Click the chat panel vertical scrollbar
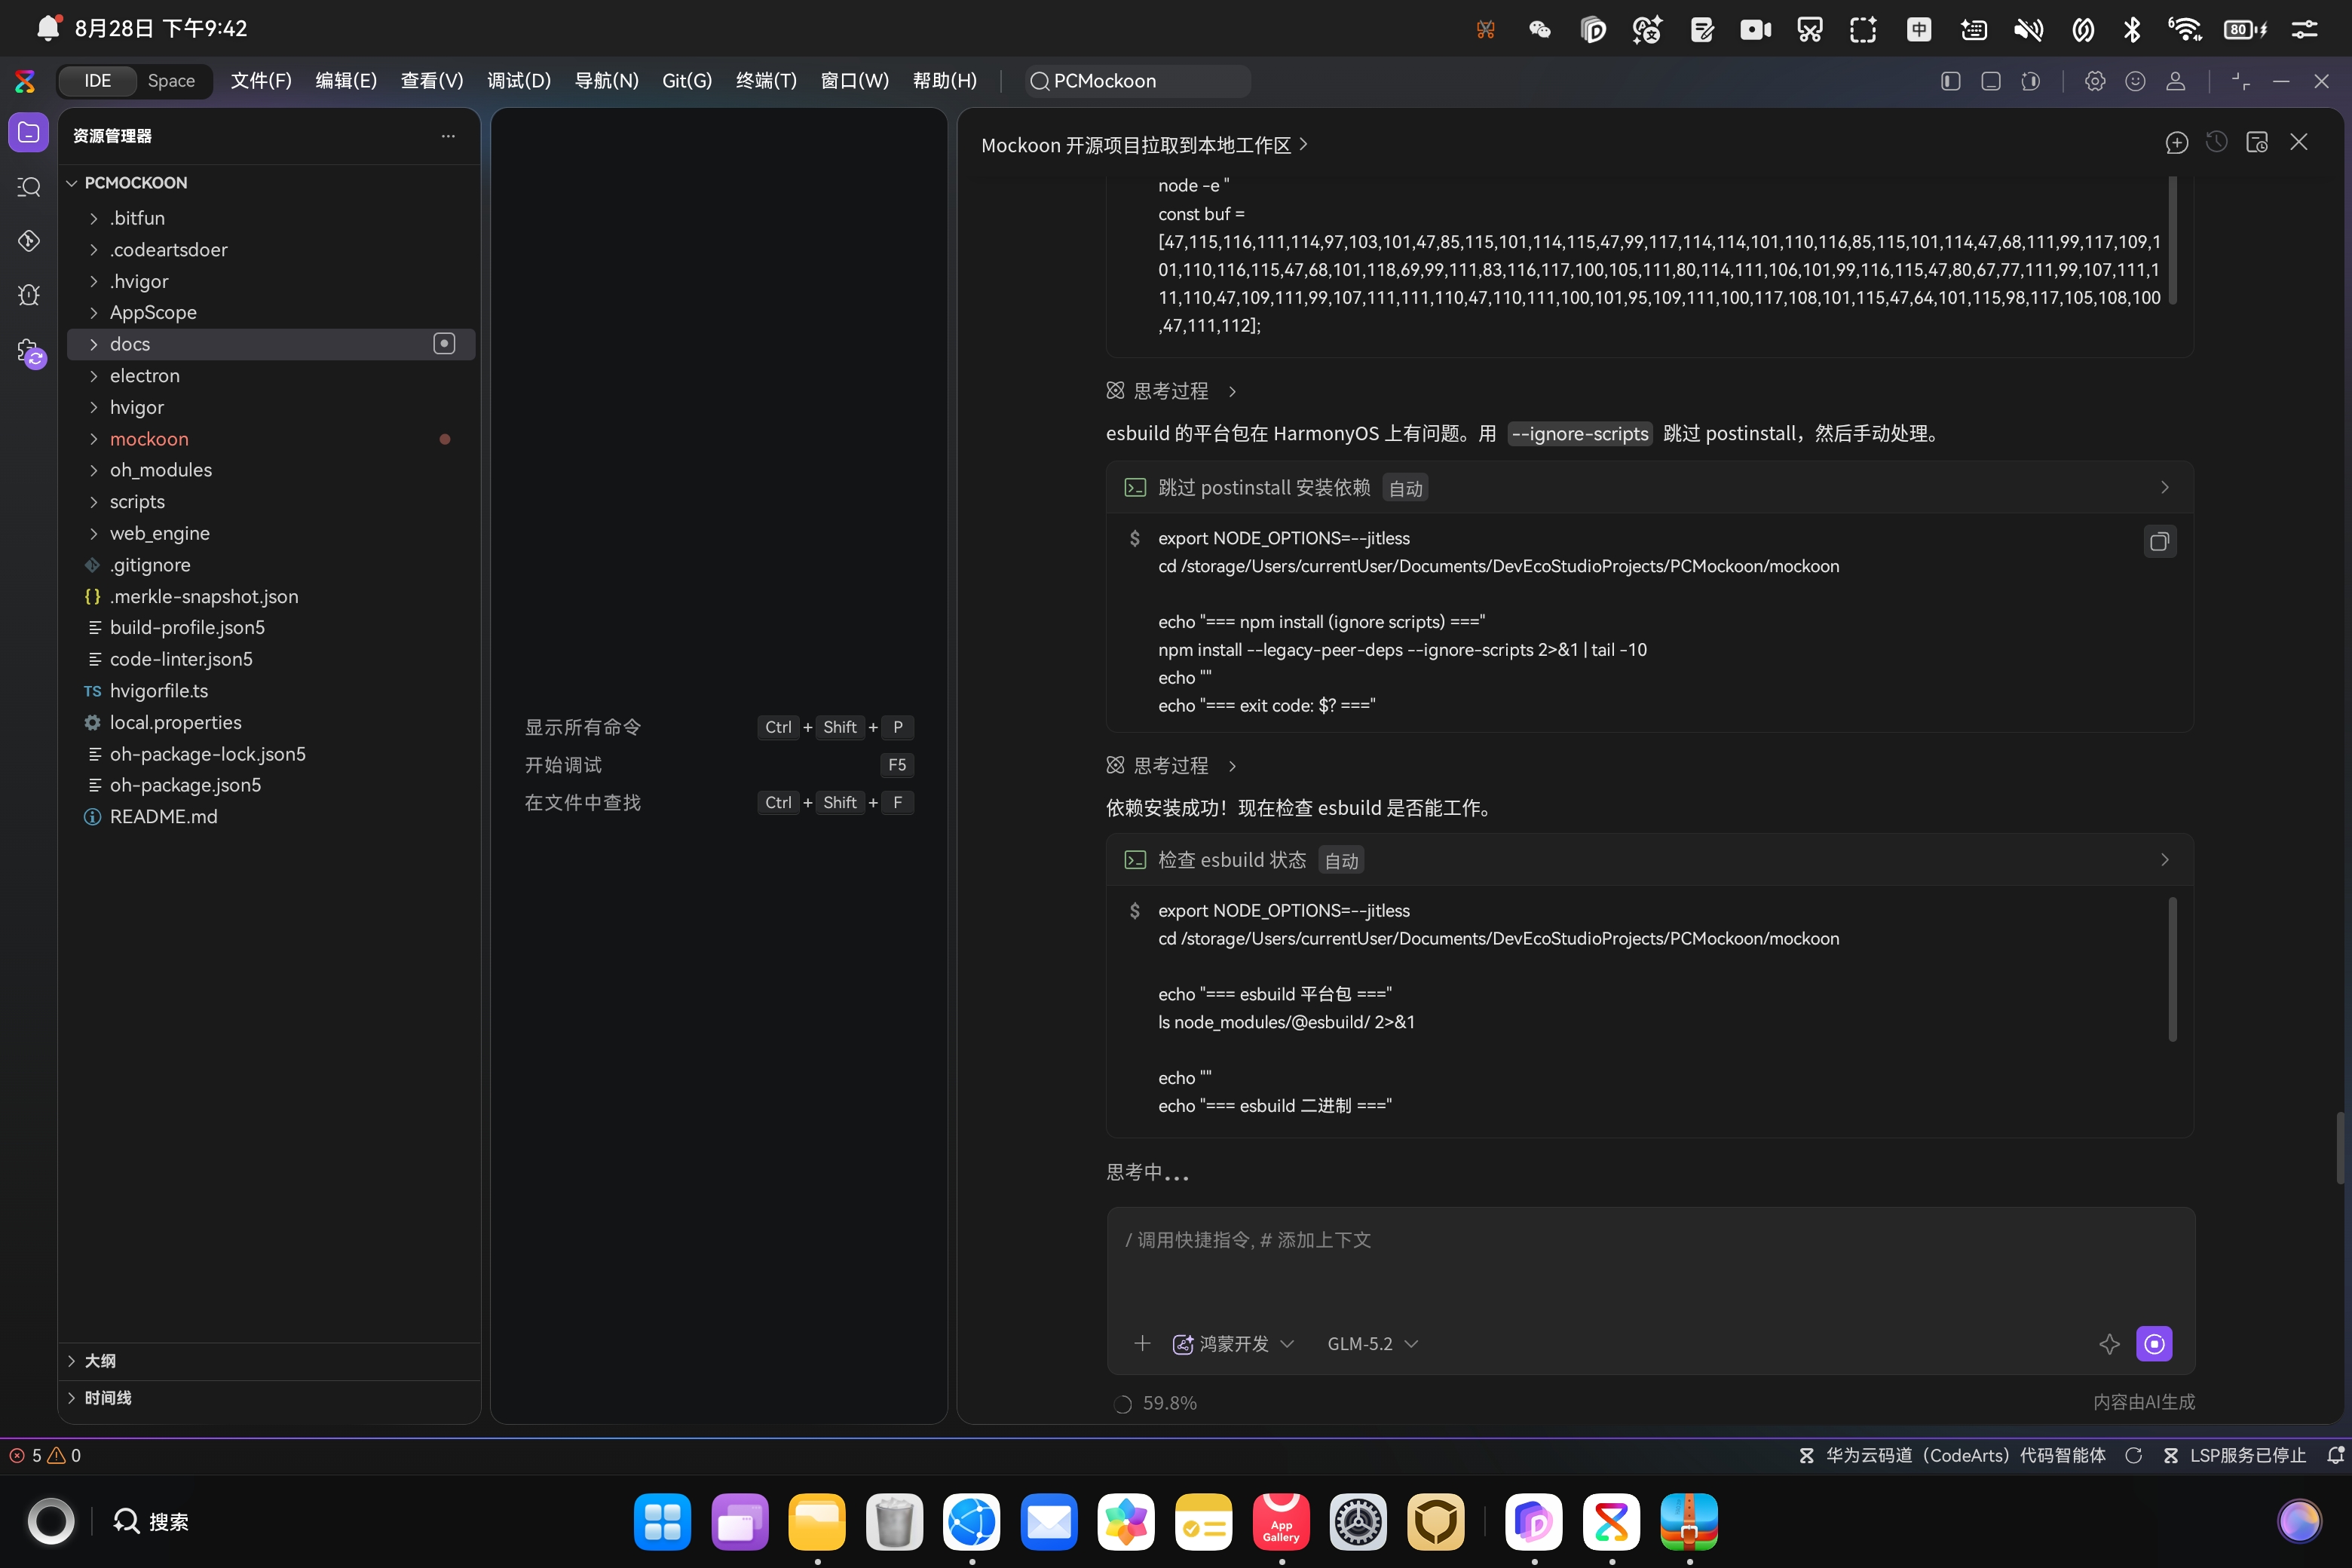This screenshot has height=1568, width=2352. click(2339, 1147)
